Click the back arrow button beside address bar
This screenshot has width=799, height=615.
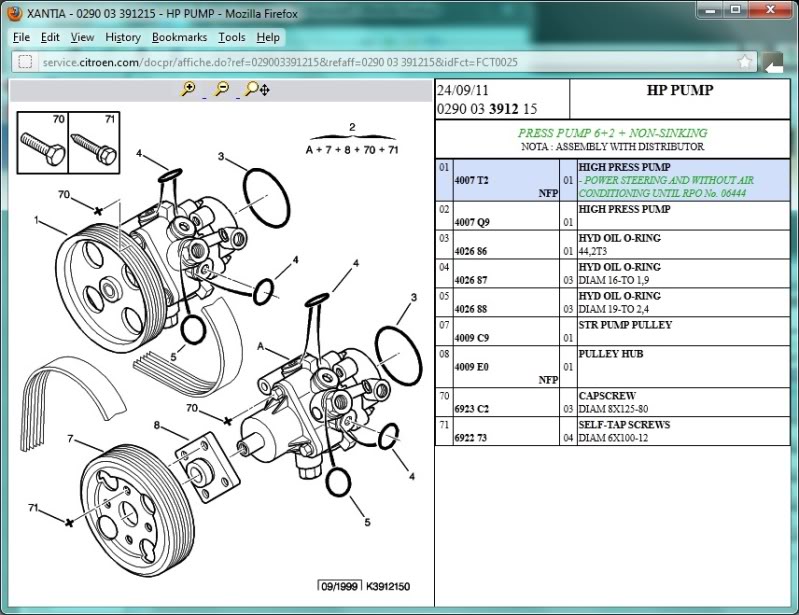tap(773, 63)
